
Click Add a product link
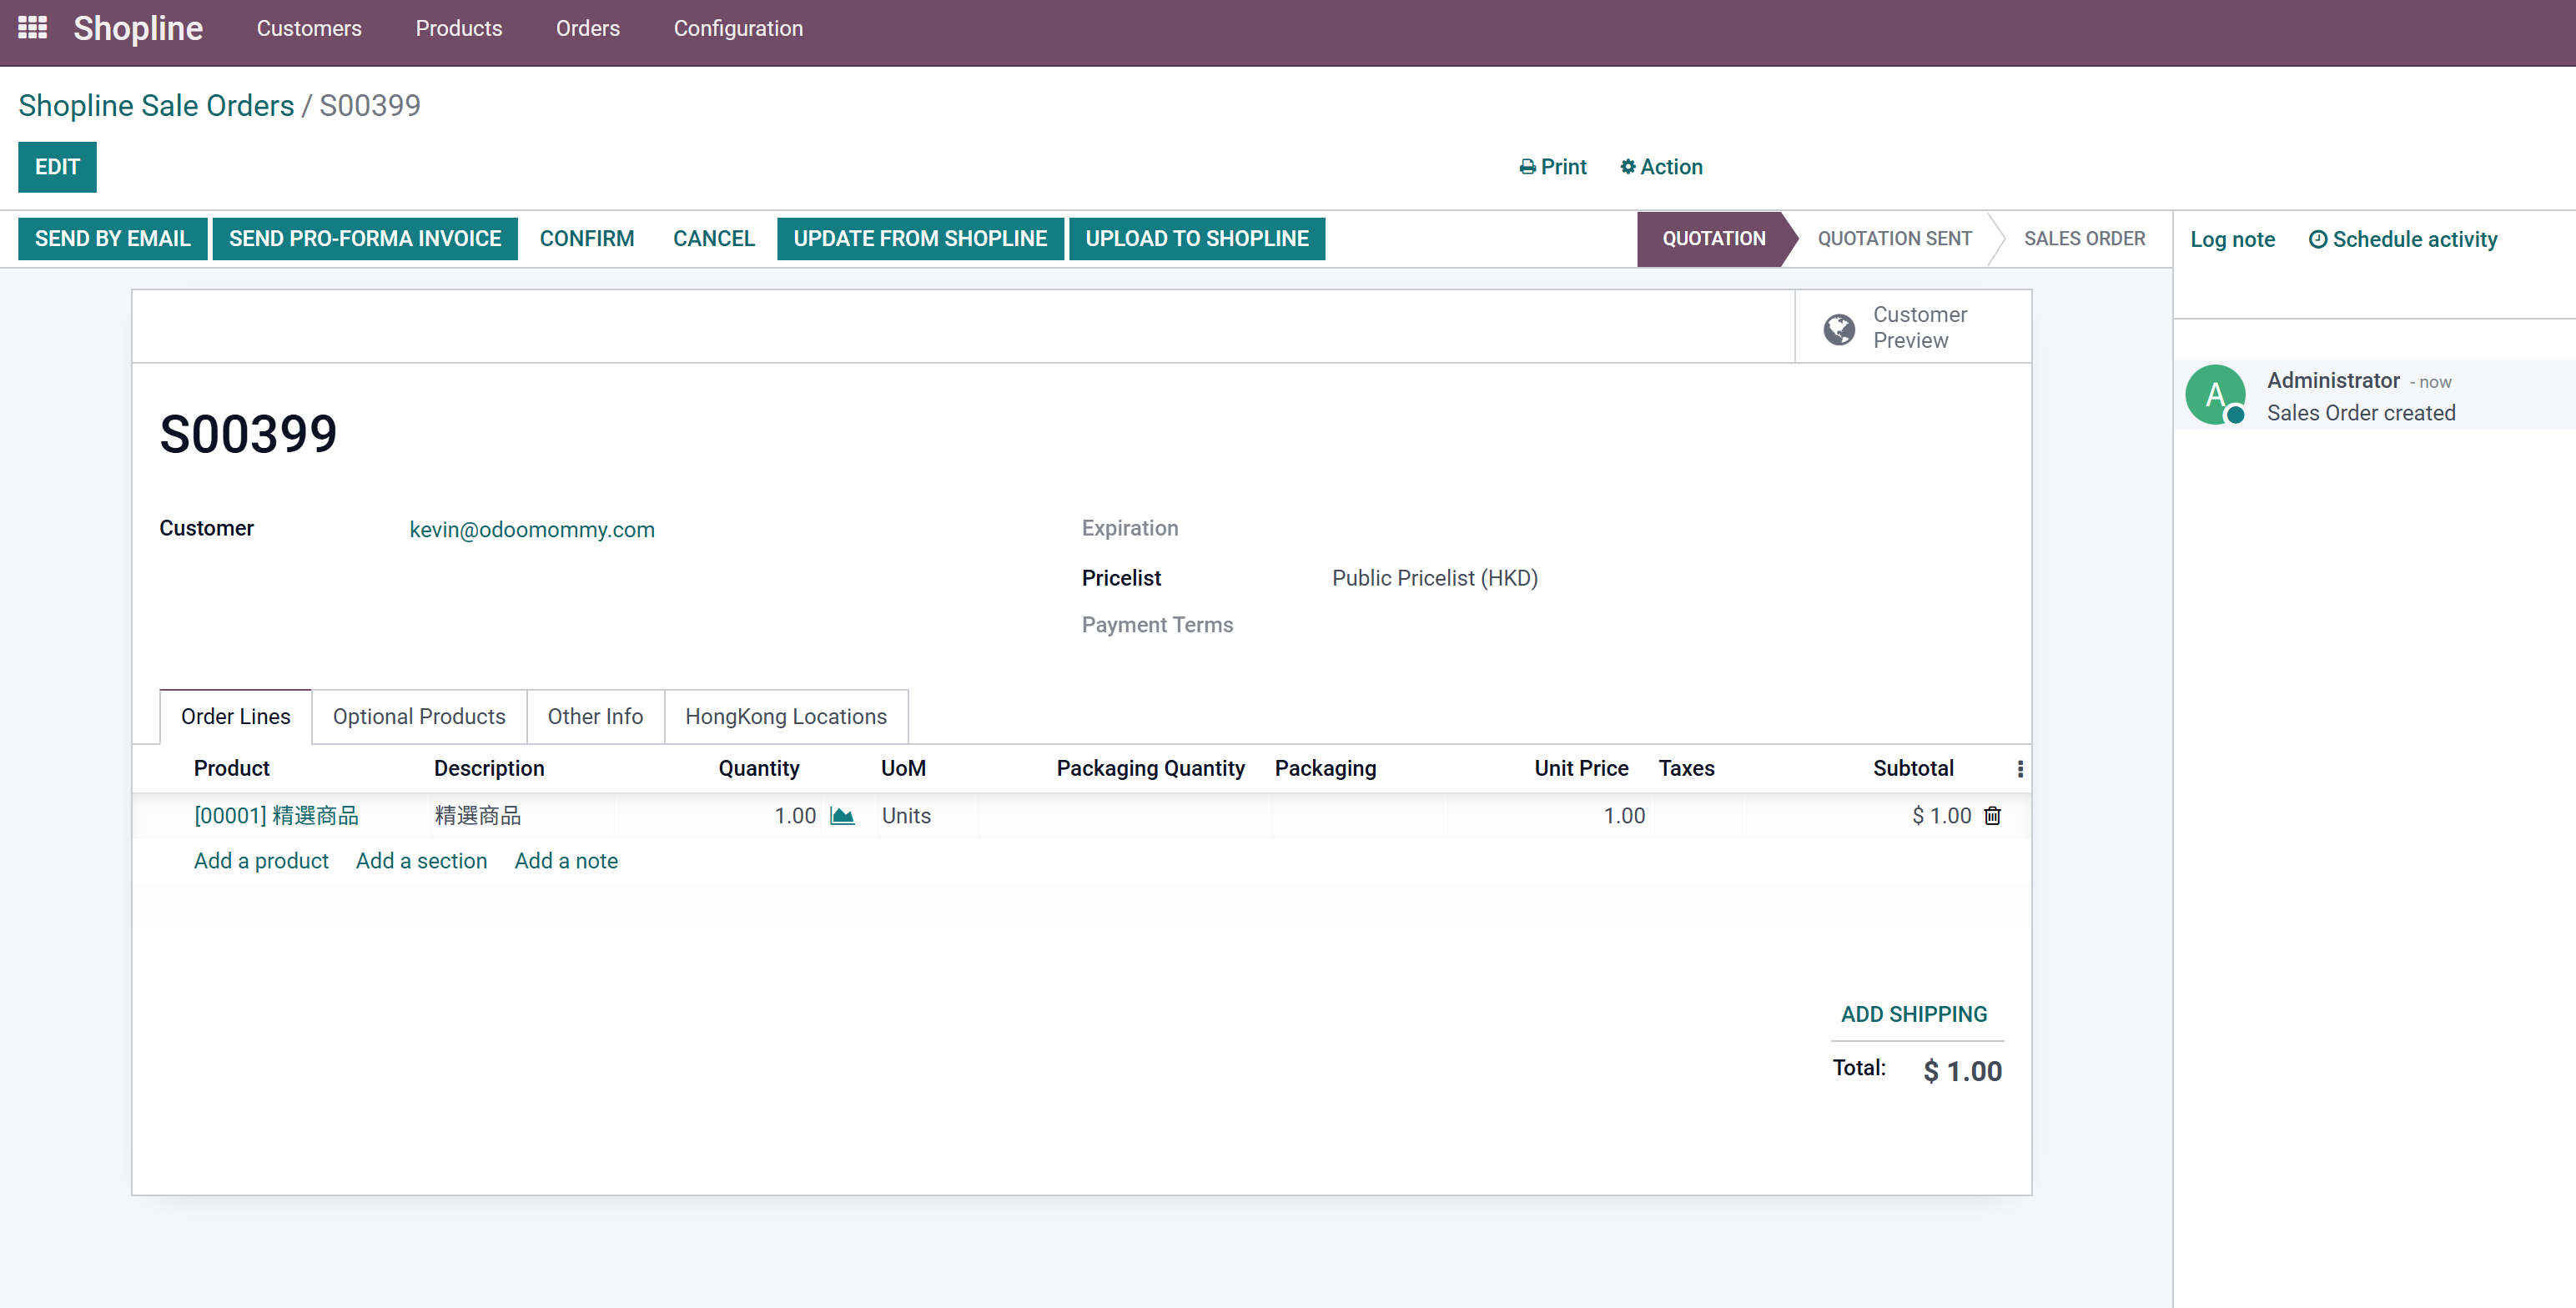(x=260, y=861)
